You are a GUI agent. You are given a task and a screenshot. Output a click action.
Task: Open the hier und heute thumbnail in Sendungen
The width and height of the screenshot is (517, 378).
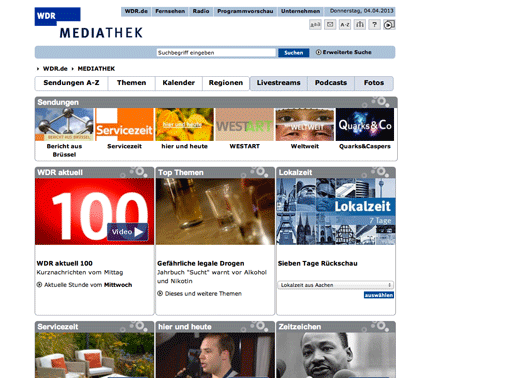(184, 124)
